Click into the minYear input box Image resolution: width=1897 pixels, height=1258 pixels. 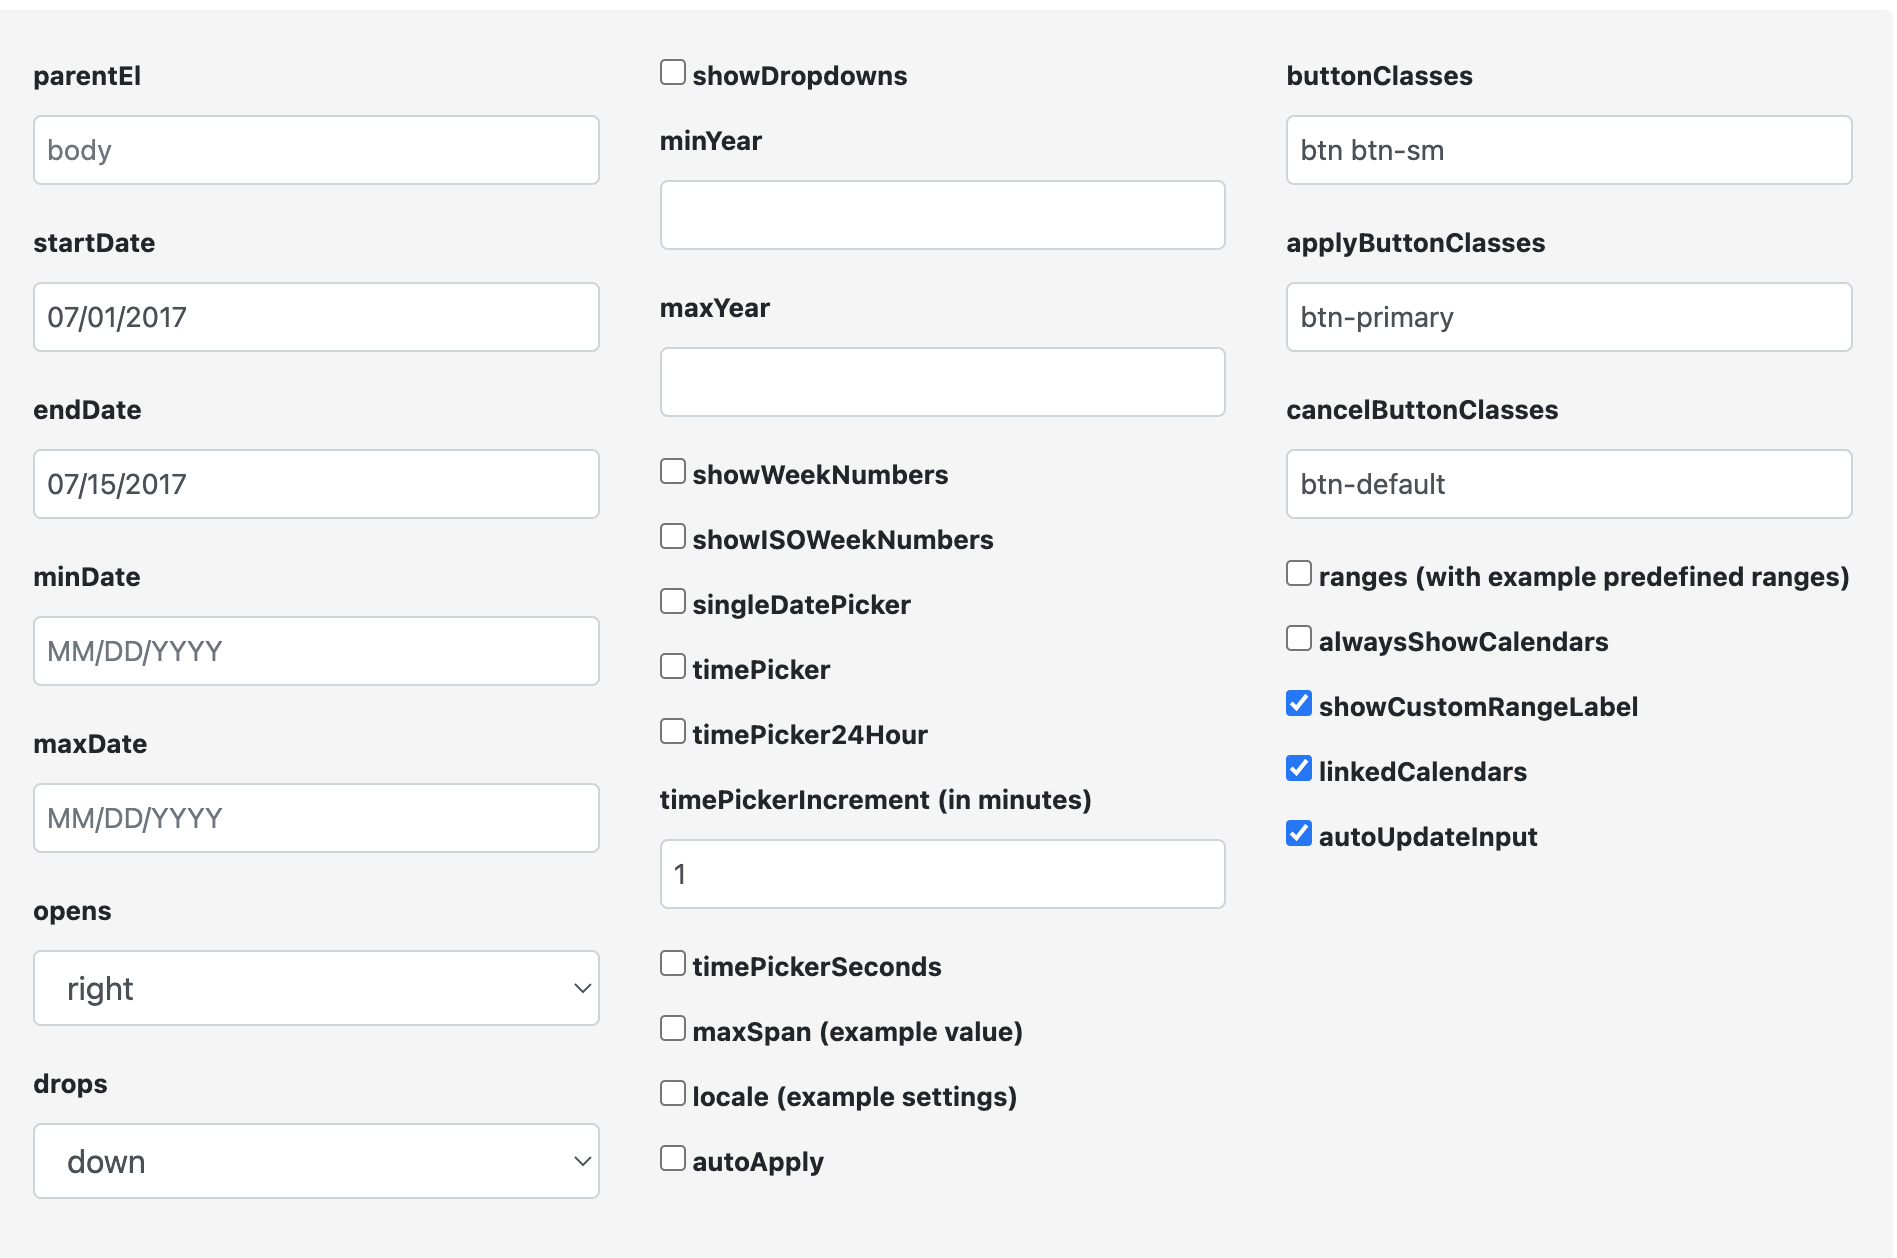point(942,215)
